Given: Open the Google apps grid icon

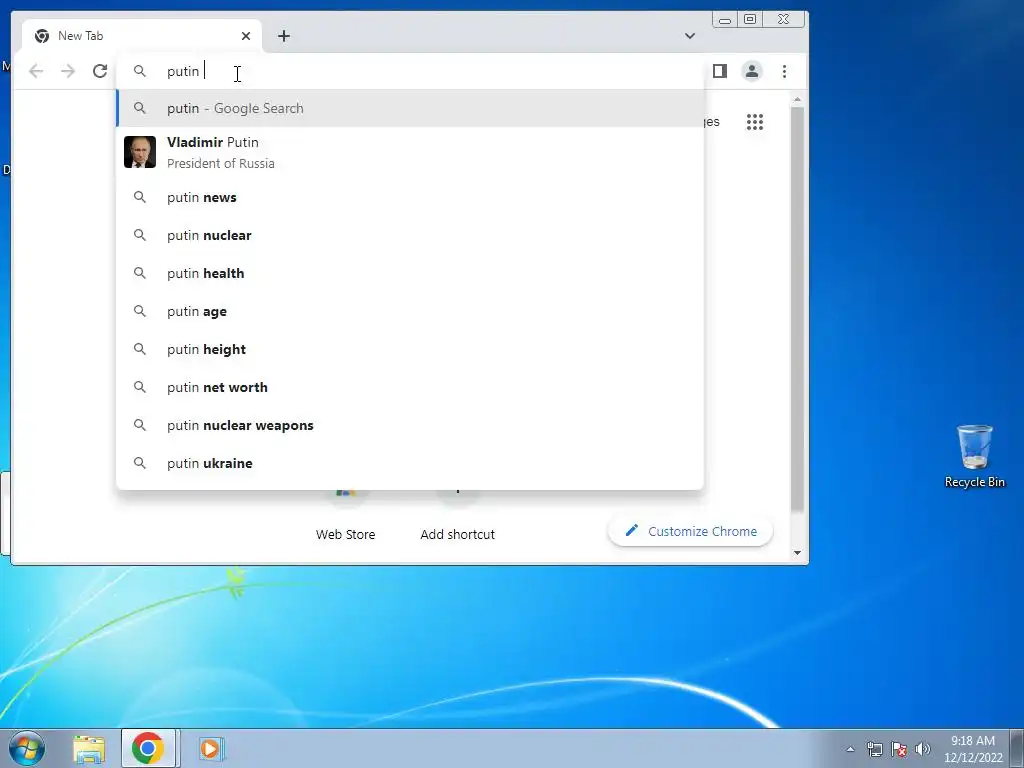Looking at the screenshot, I should pyautogui.click(x=755, y=122).
